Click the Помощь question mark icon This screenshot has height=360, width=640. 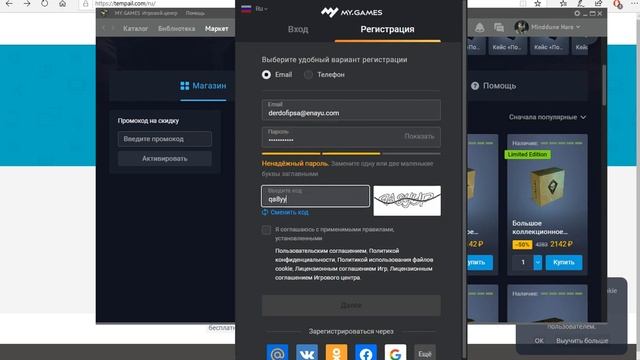coord(475,86)
